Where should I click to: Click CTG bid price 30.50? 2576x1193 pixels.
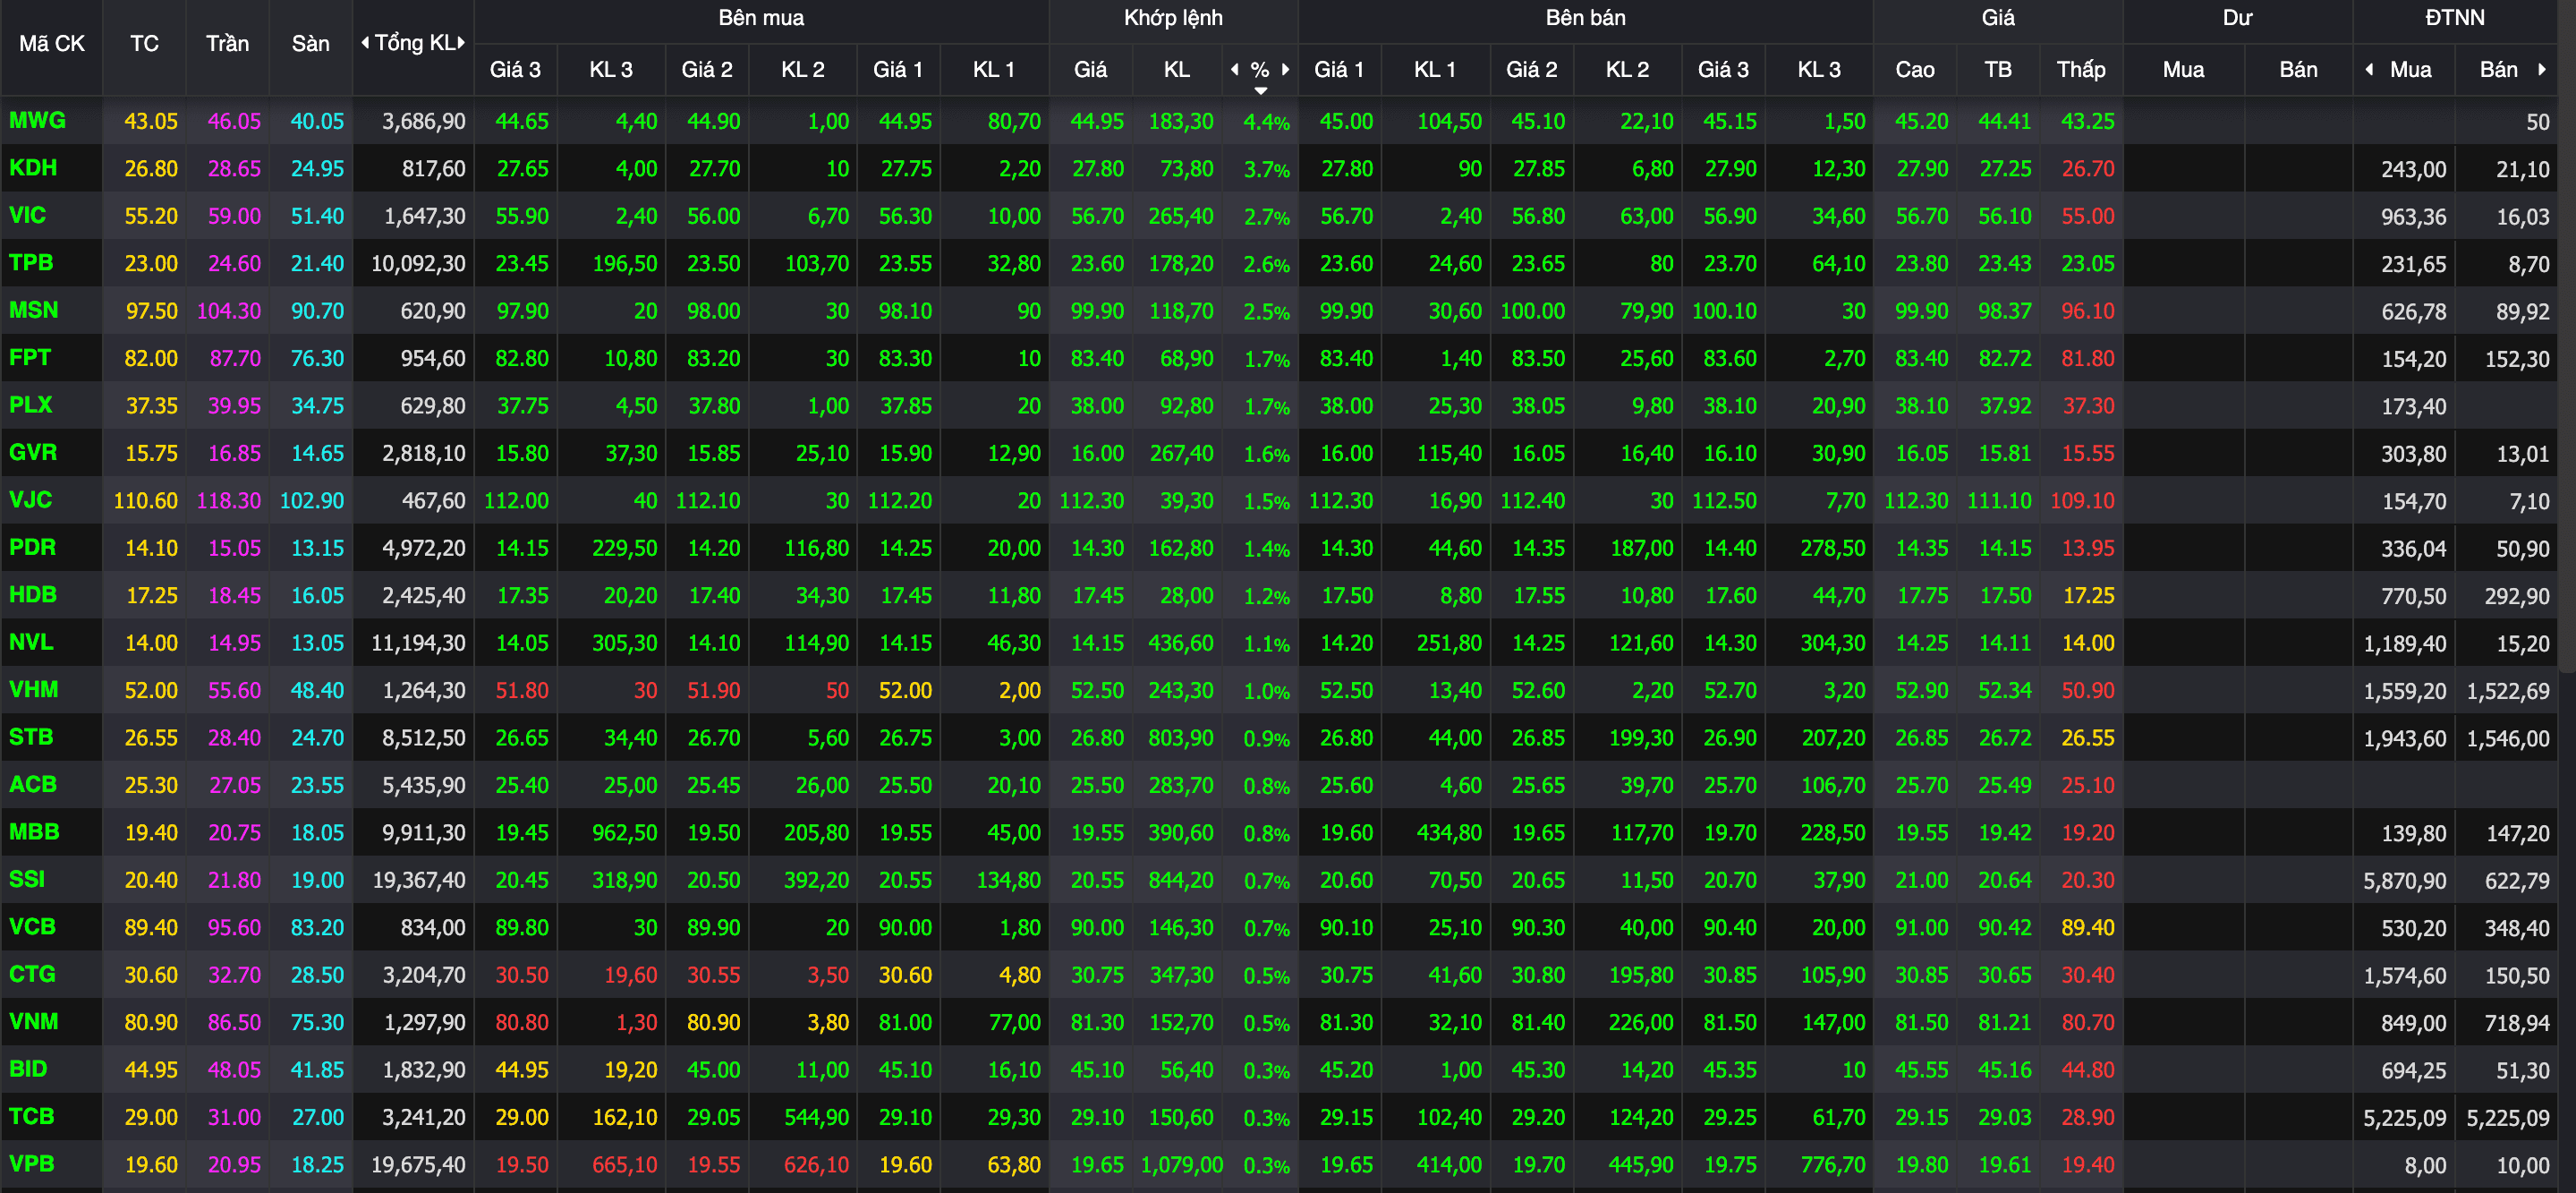pyautogui.click(x=522, y=974)
